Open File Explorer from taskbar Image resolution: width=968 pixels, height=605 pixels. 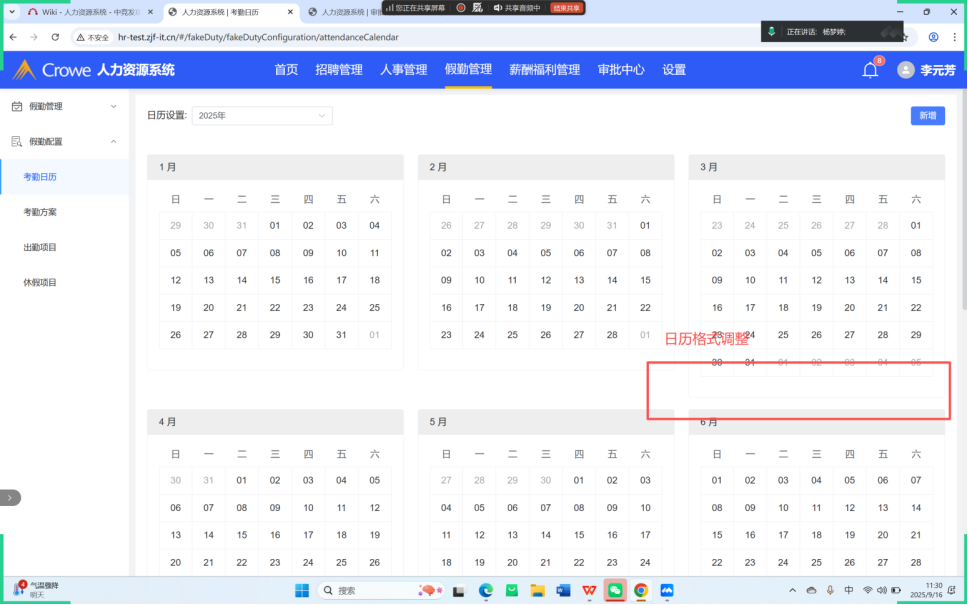pos(537,591)
